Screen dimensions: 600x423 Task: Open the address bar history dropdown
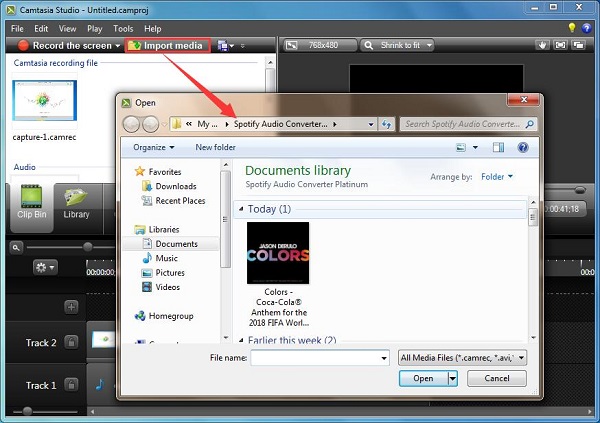tap(370, 124)
